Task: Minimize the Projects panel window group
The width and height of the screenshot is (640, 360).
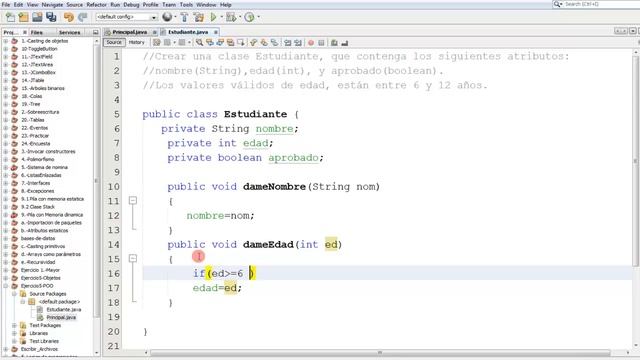Action: tap(96, 32)
